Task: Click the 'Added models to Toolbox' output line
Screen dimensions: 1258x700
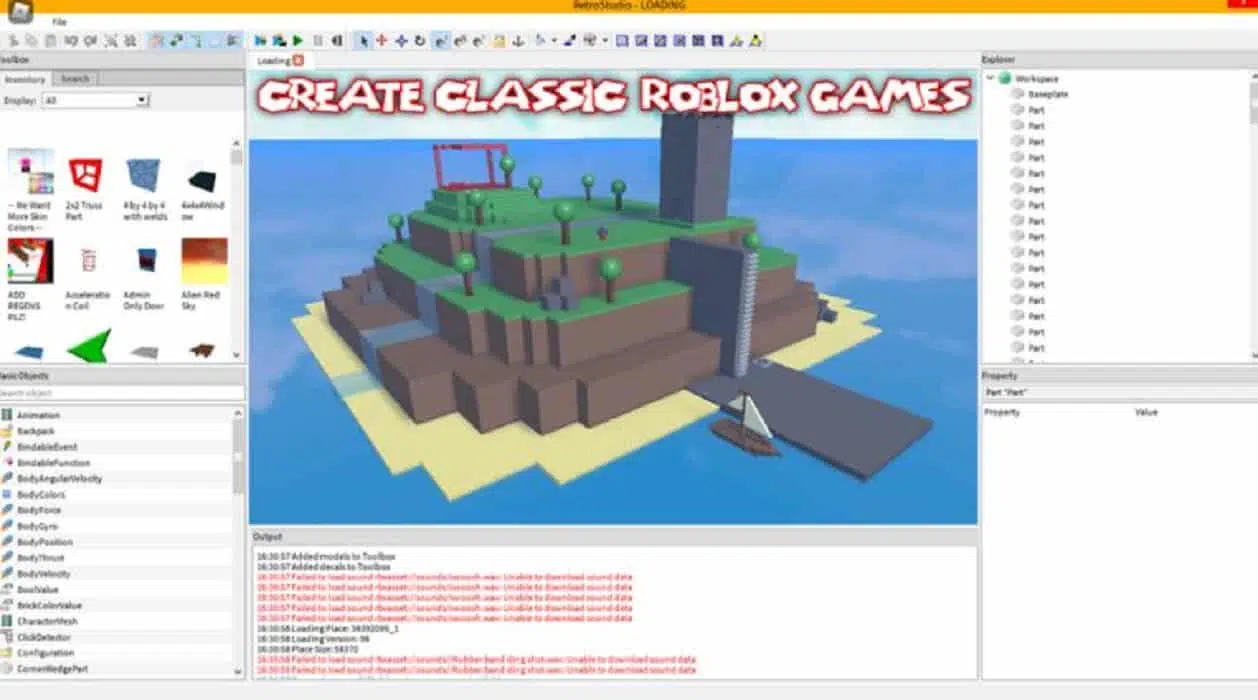Action: 325,555
